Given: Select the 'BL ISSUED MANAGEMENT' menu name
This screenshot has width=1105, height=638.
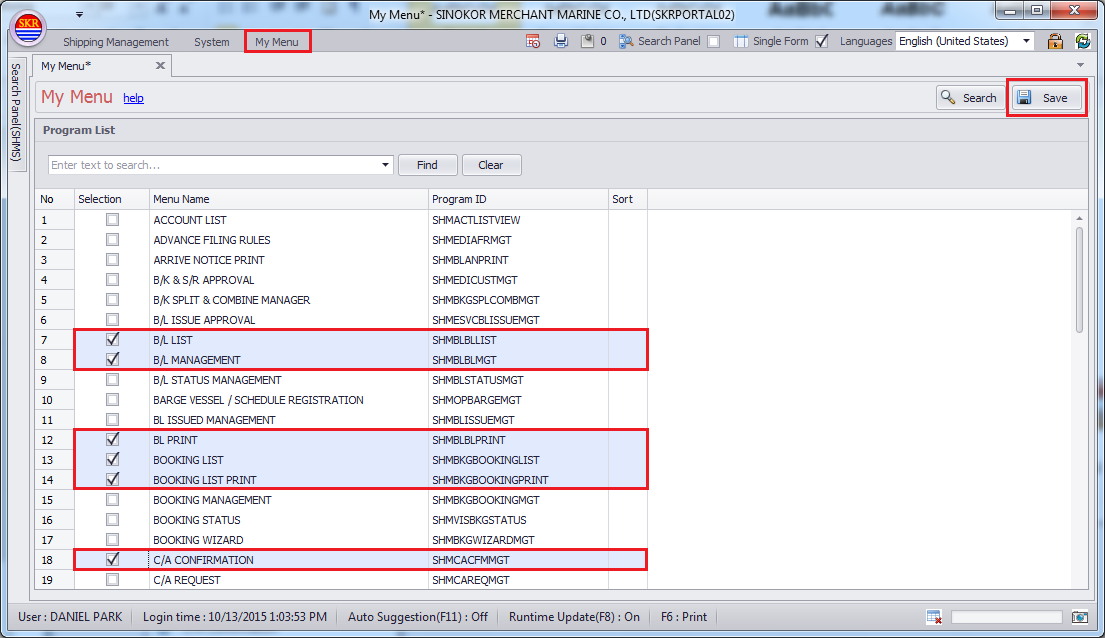Looking at the screenshot, I should (214, 420).
